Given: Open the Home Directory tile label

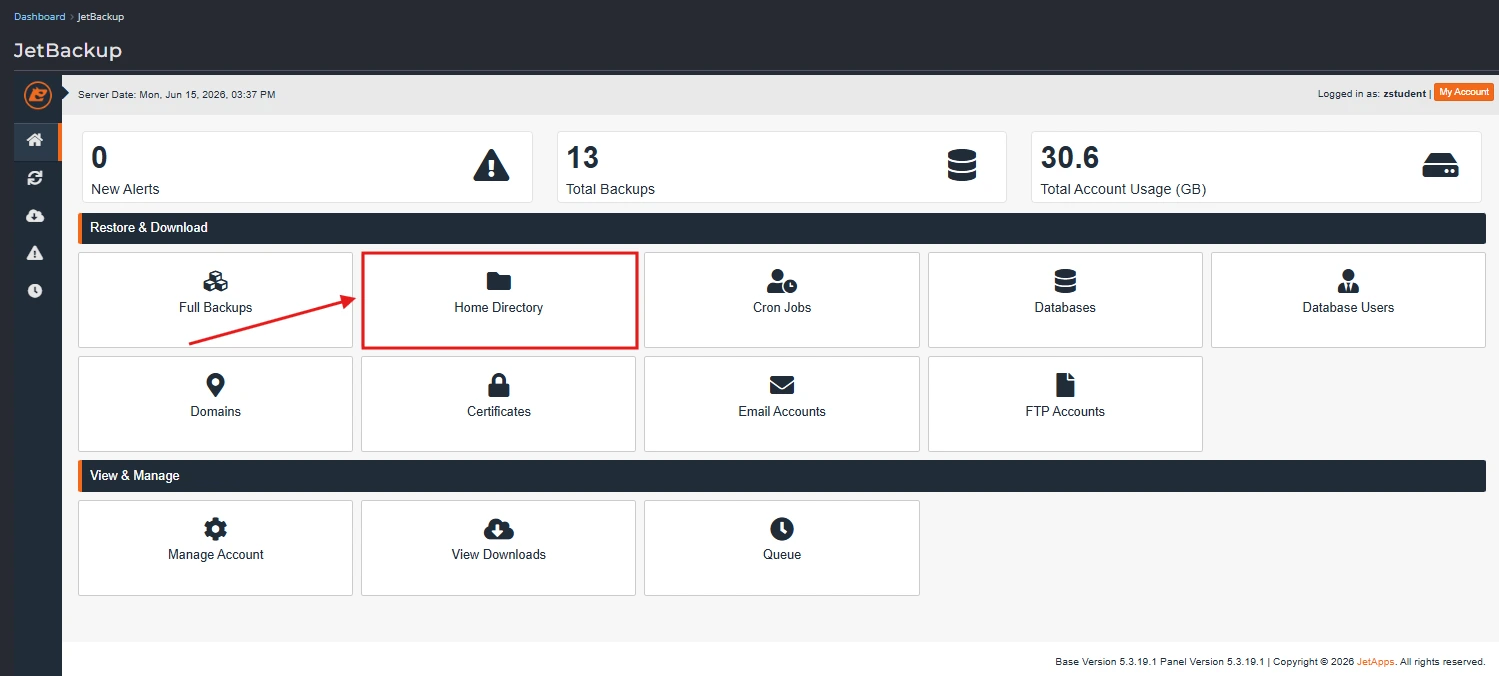Looking at the screenshot, I should pyautogui.click(x=498, y=308).
